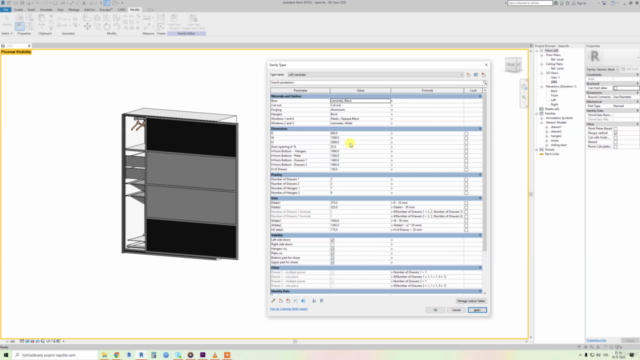Image resolution: width=640 pixels, height=360 pixels.
Task: Click New Type icon beside Type name
Action: pos(468,75)
